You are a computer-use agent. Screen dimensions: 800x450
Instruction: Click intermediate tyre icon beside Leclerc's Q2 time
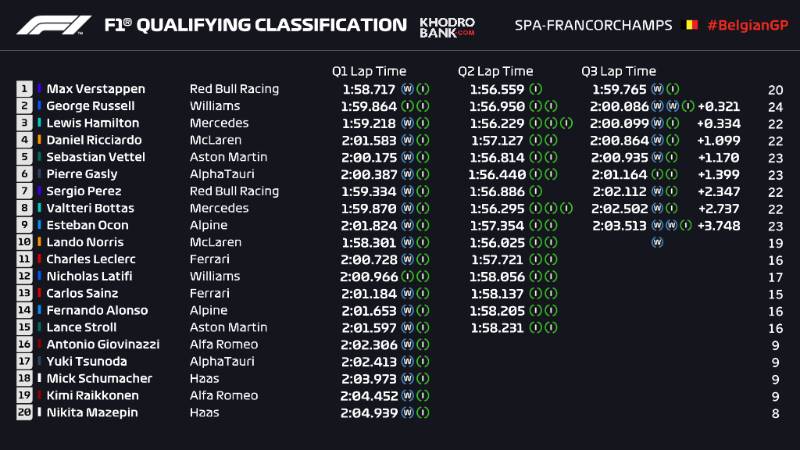(538, 259)
